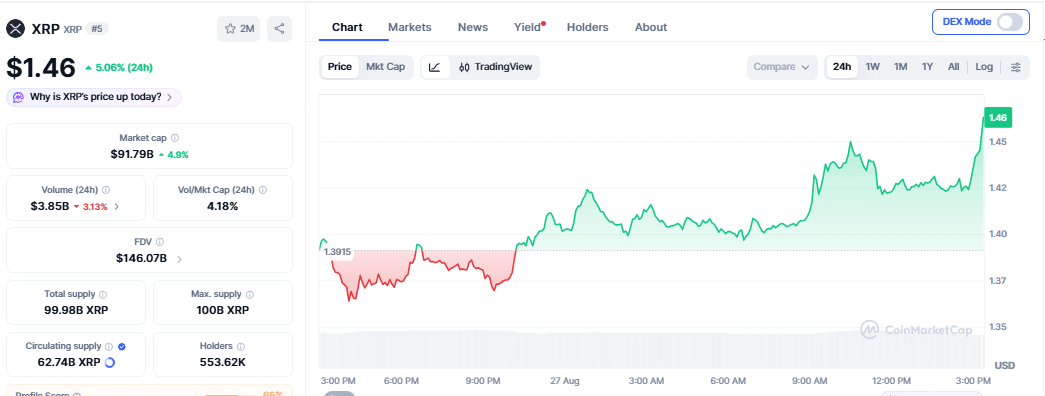Viewport: 1045px width, 396px height.
Task: Click the USD currency label on chart
Action: click(1004, 365)
